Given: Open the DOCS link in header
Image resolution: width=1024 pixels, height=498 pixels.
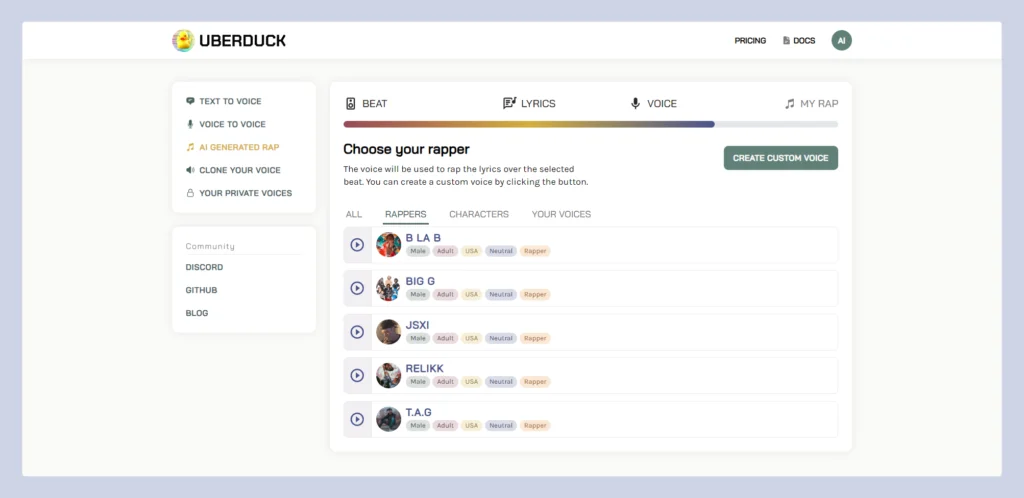Looking at the screenshot, I should 804,40.
